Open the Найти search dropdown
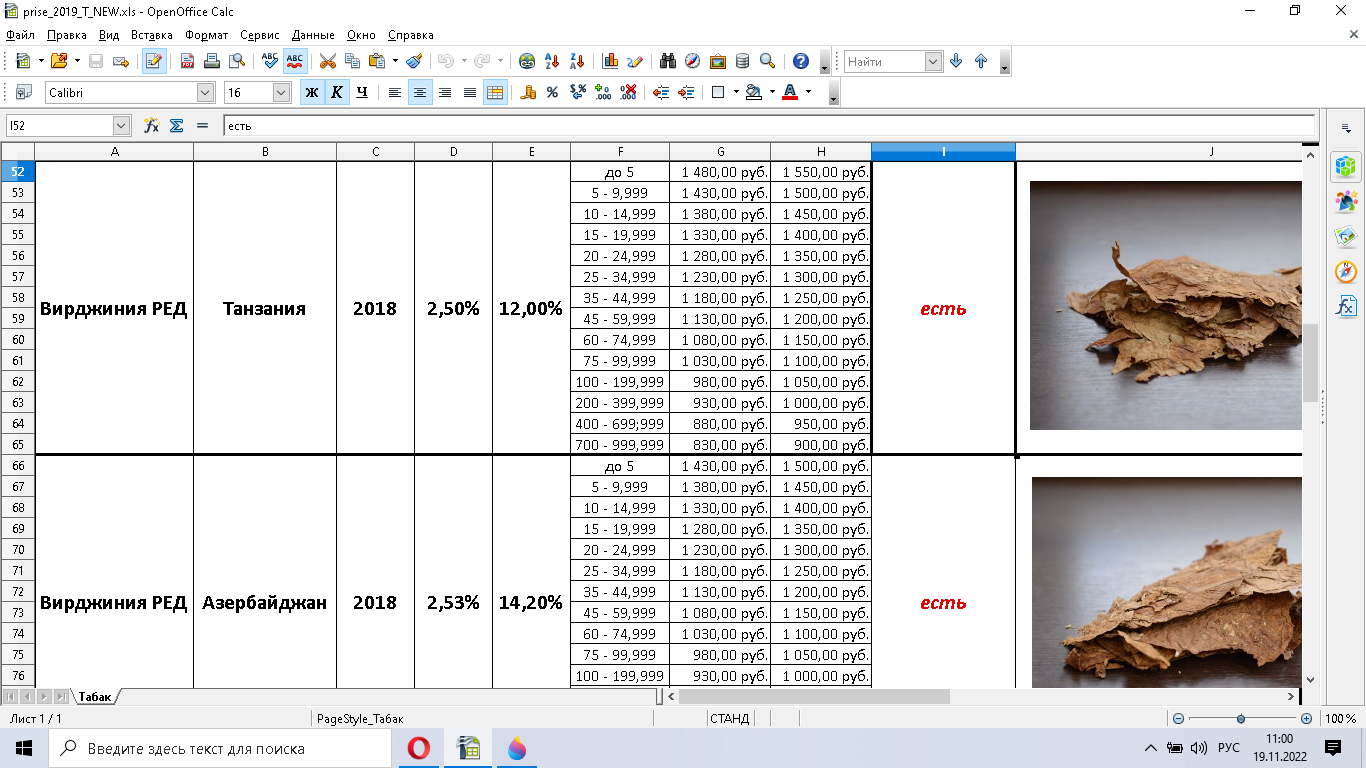 click(x=934, y=61)
